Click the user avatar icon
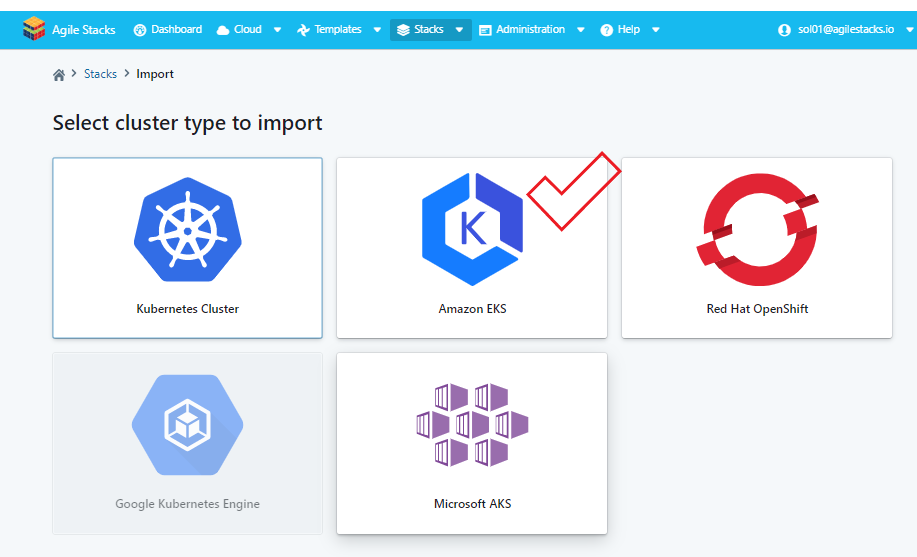917x557 pixels. [784, 30]
